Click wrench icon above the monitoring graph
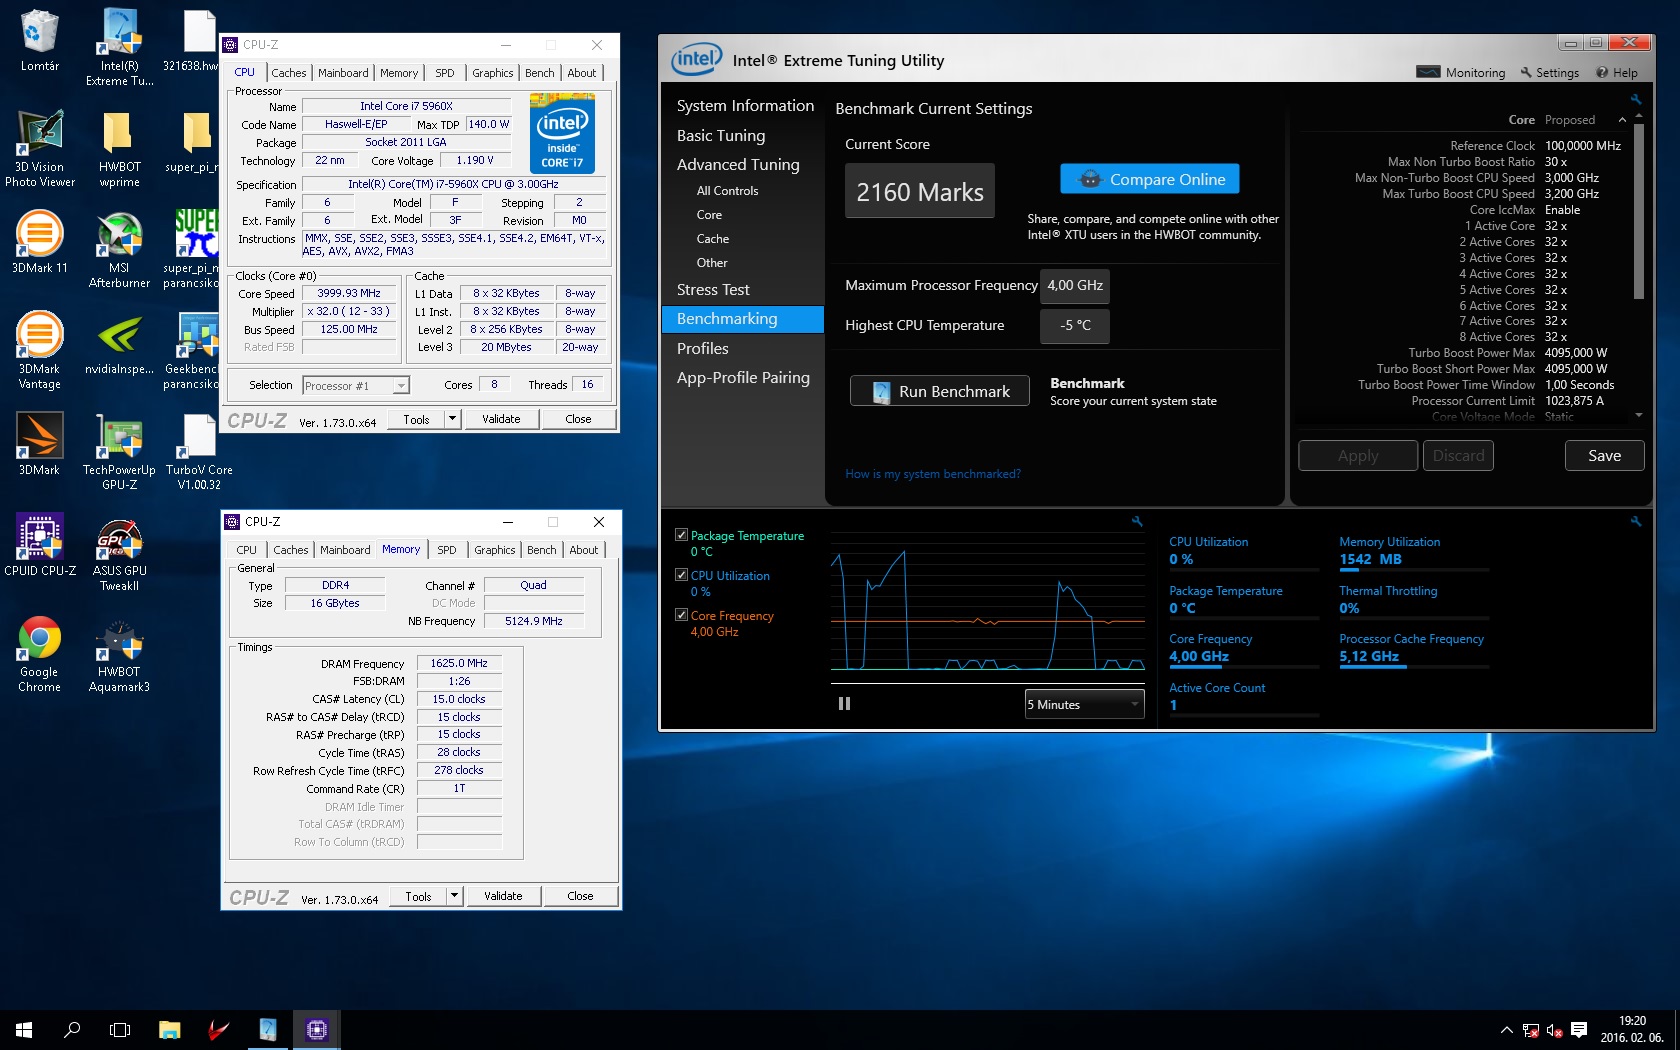Viewport: 1680px width, 1050px height. pos(1137,521)
